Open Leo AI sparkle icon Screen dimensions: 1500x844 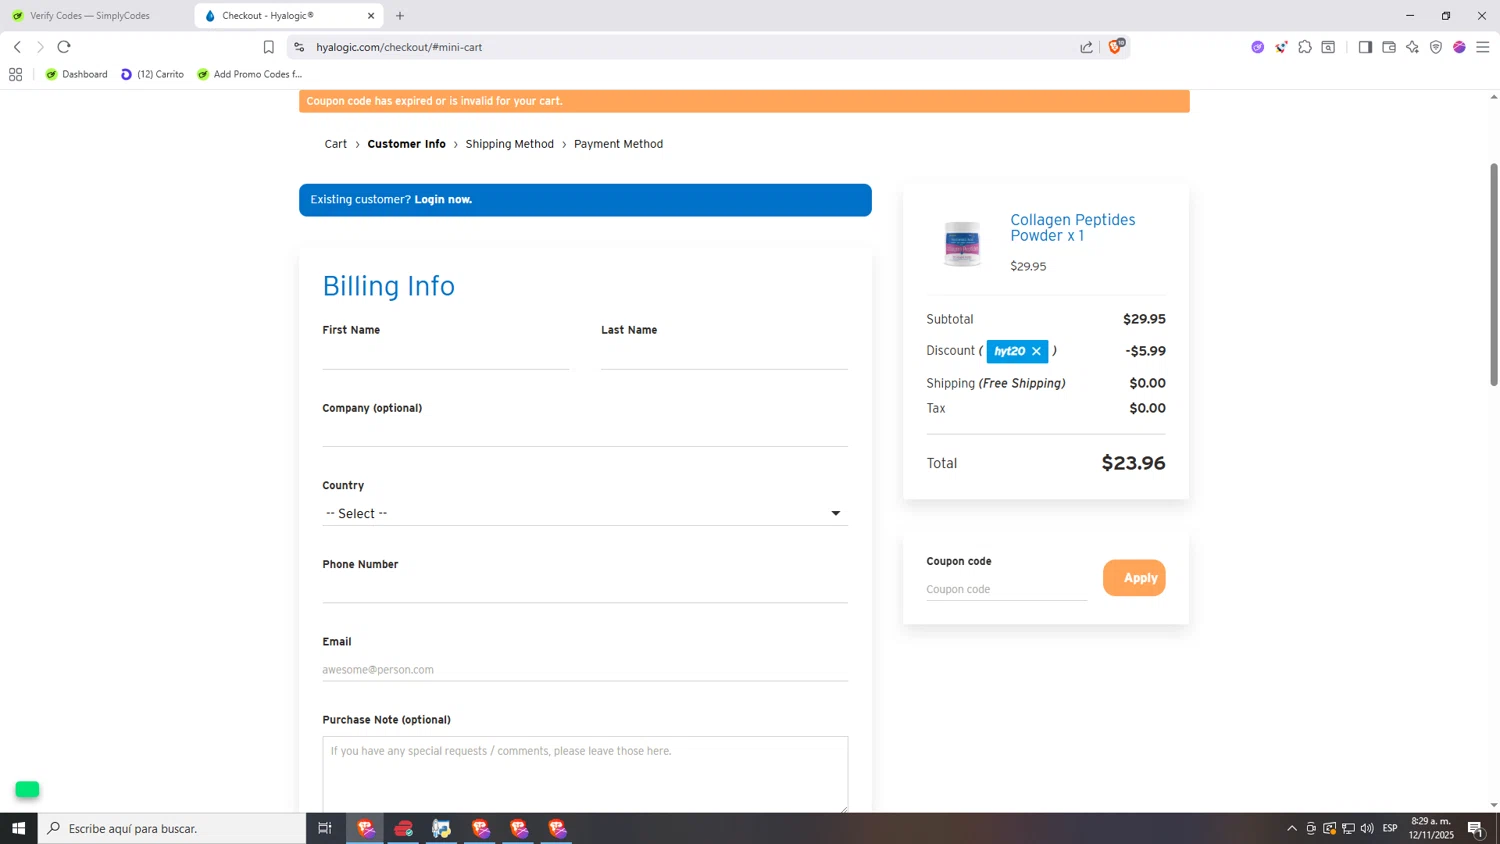point(1412,47)
